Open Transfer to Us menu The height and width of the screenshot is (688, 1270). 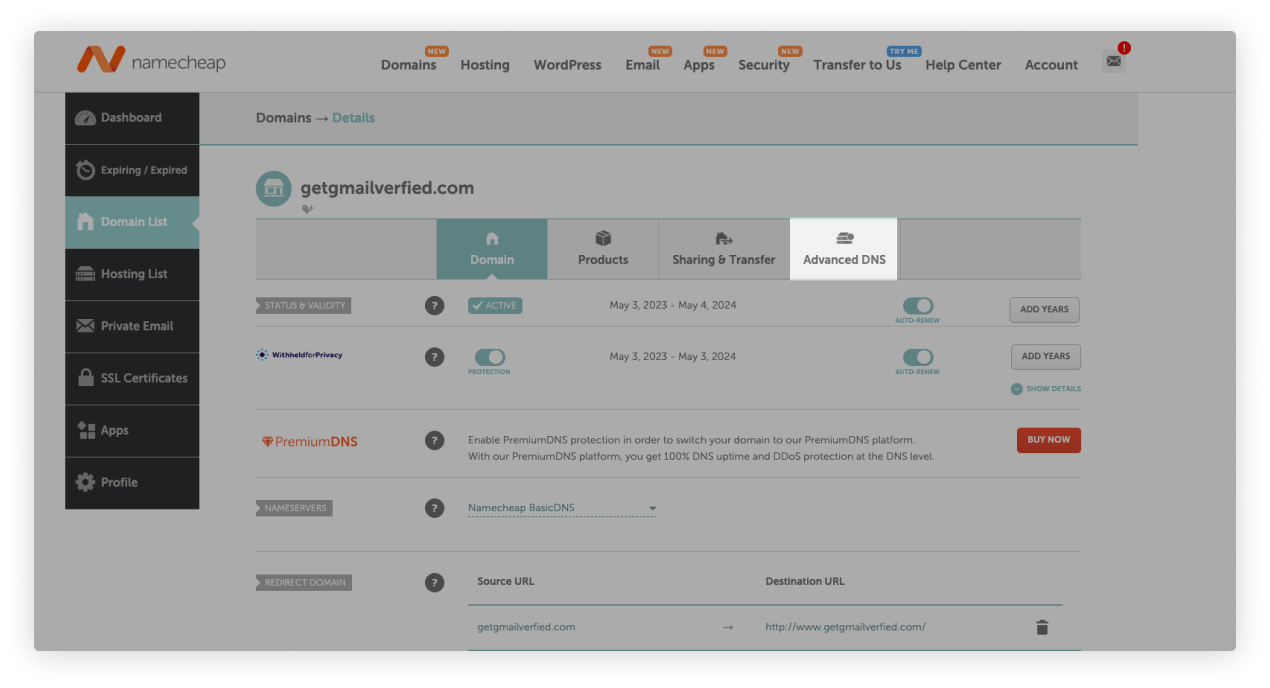point(857,65)
